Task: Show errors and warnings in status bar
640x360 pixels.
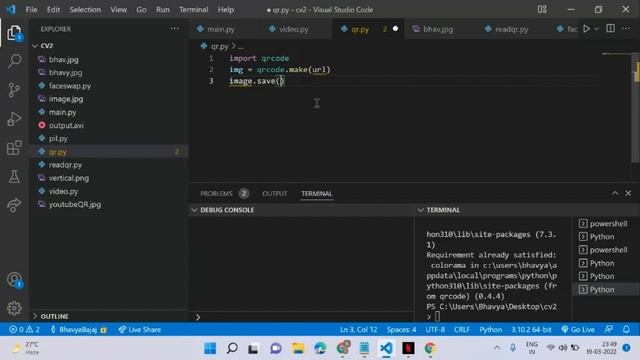Action: coord(24,329)
